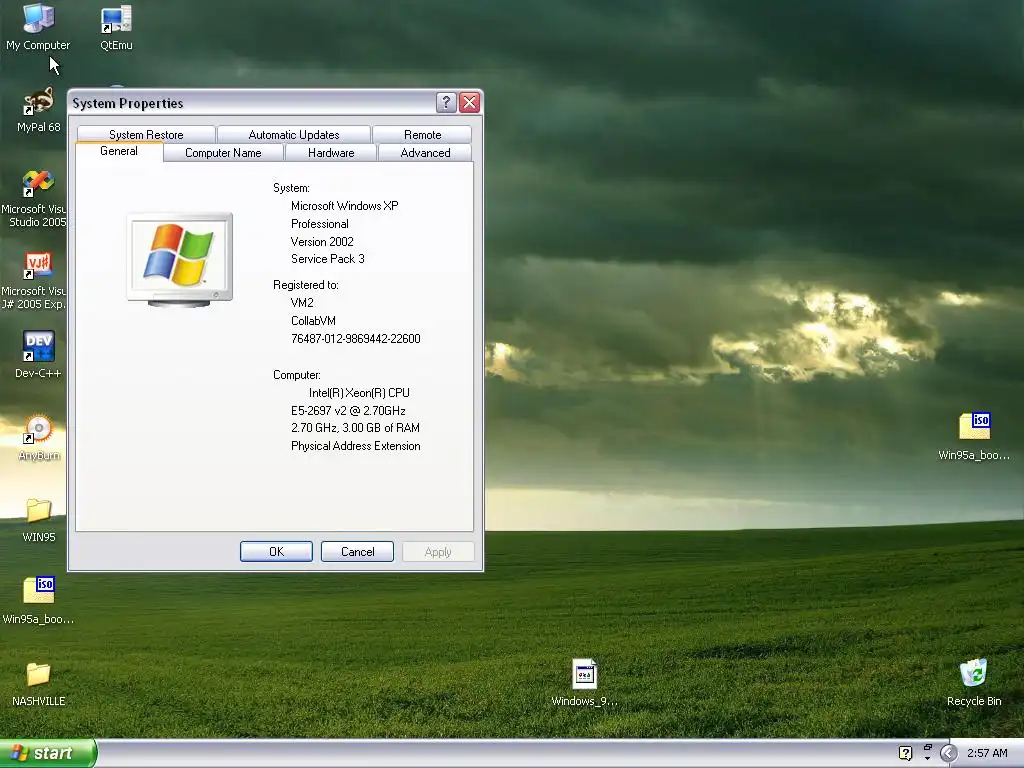This screenshot has height=768, width=1024.
Task: Switch to the Remote tab
Action: 423,135
